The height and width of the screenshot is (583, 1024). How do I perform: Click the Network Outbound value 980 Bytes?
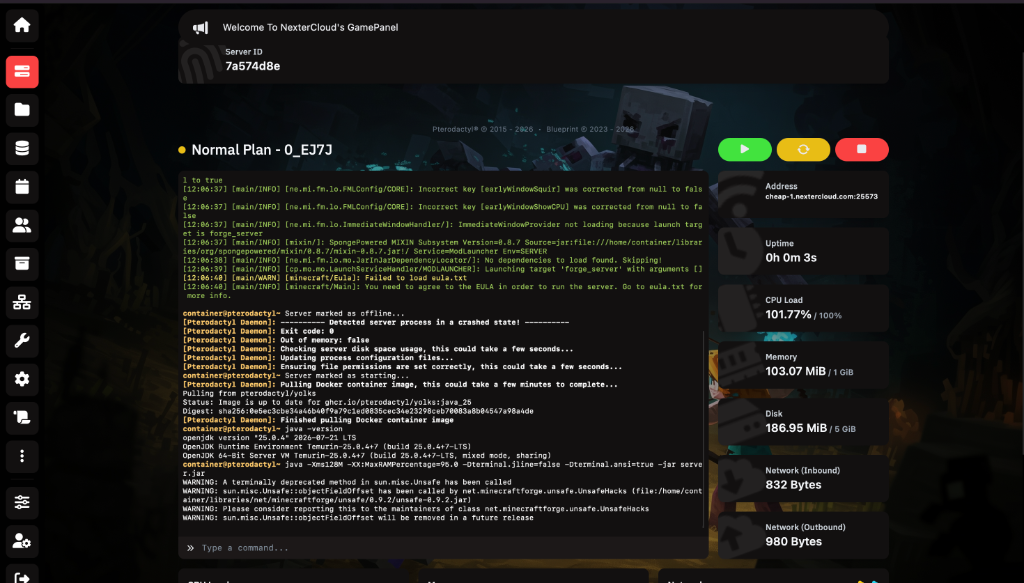point(793,542)
